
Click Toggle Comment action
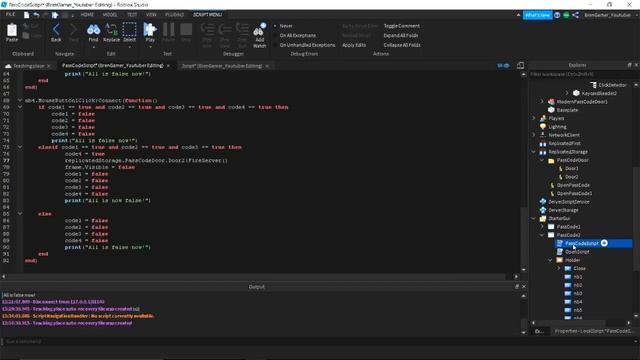402,26
